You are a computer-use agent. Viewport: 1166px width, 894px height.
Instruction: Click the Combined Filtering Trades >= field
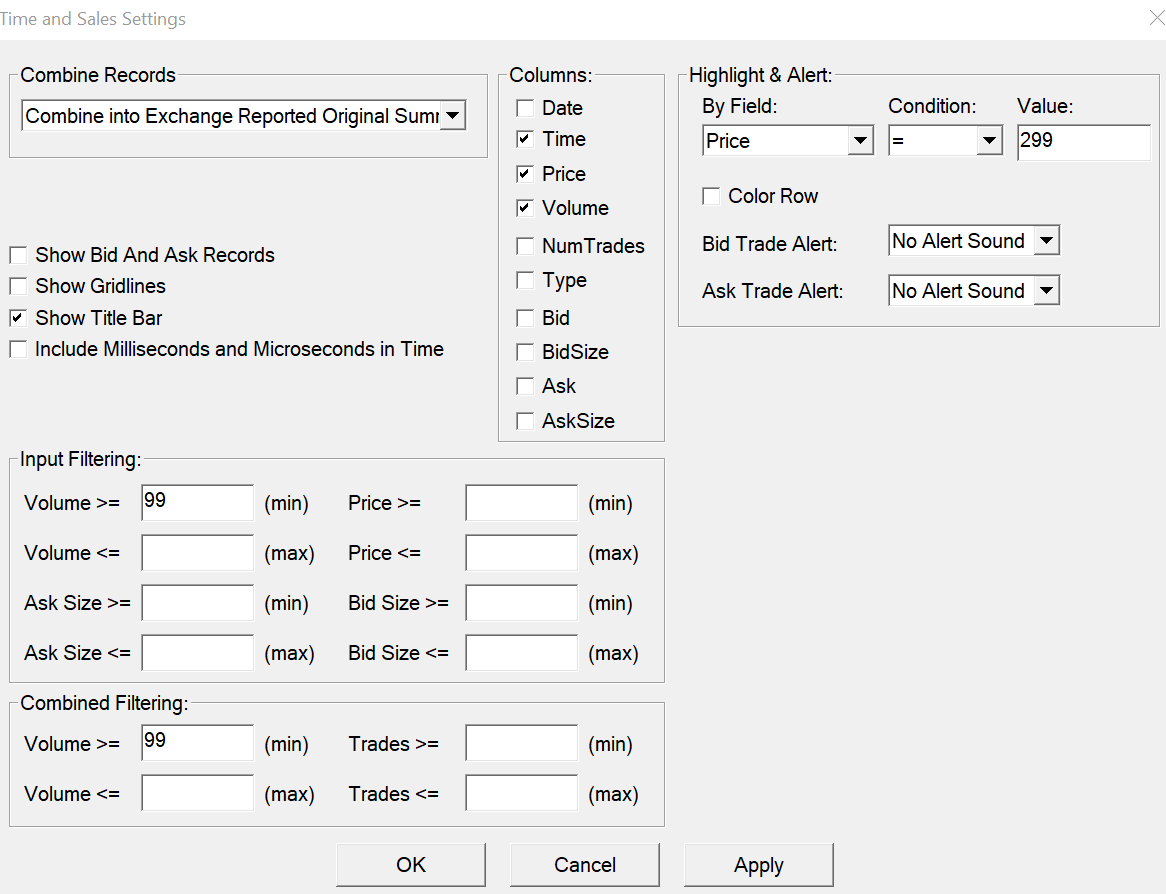click(521, 744)
